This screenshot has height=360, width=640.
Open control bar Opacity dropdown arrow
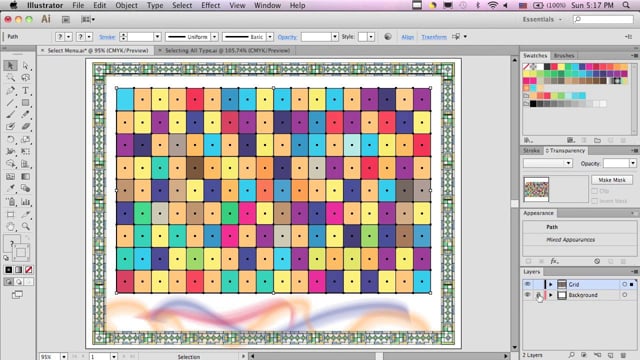[x=335, y=37]
